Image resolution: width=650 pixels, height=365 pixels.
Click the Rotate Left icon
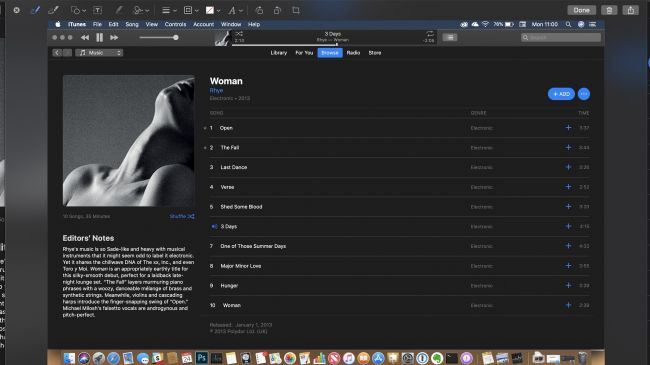coord(259,10)
